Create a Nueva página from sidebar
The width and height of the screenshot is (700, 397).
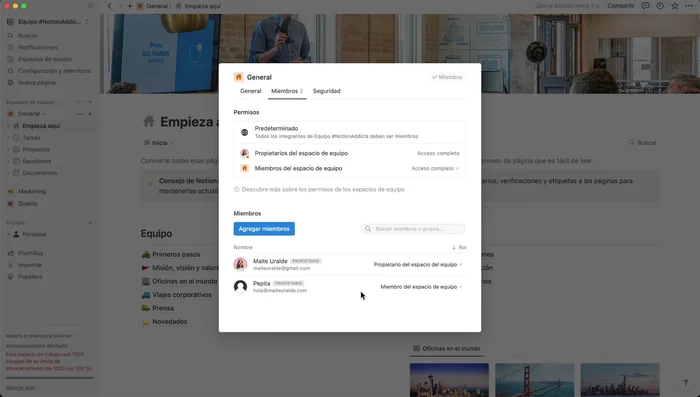coord(37,83)
